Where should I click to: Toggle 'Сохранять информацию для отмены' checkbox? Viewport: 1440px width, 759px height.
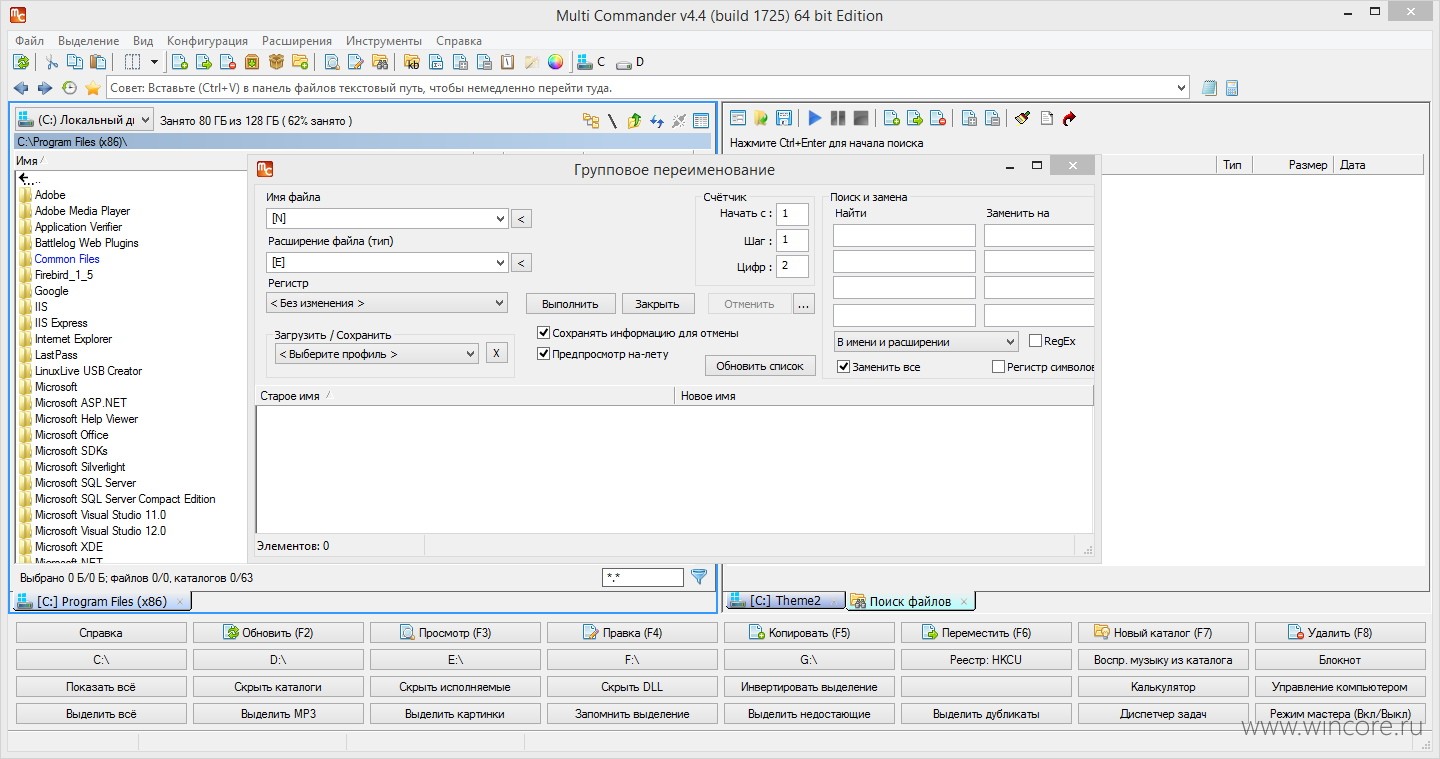(544, 333)
